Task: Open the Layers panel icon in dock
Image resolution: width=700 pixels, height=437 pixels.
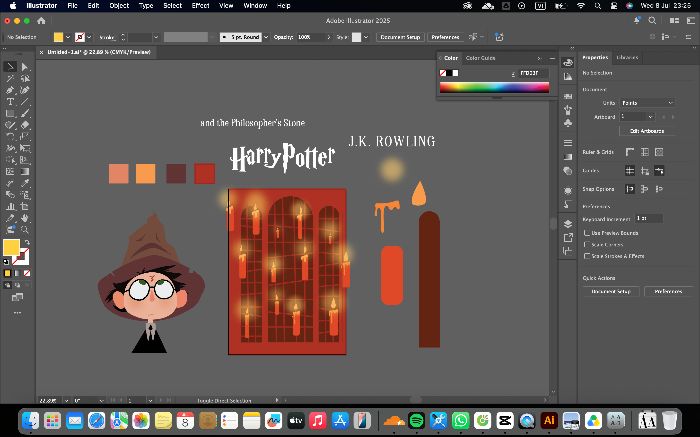Action: pyautogui.click(x=567, y=224)
